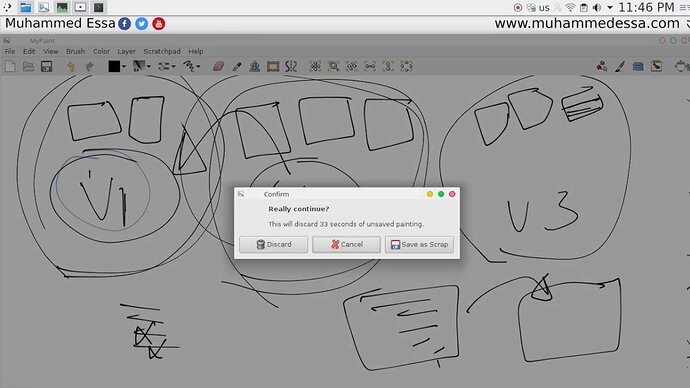
Task: Expand the freehand line mode dropdown
Action: coord(198,67)
